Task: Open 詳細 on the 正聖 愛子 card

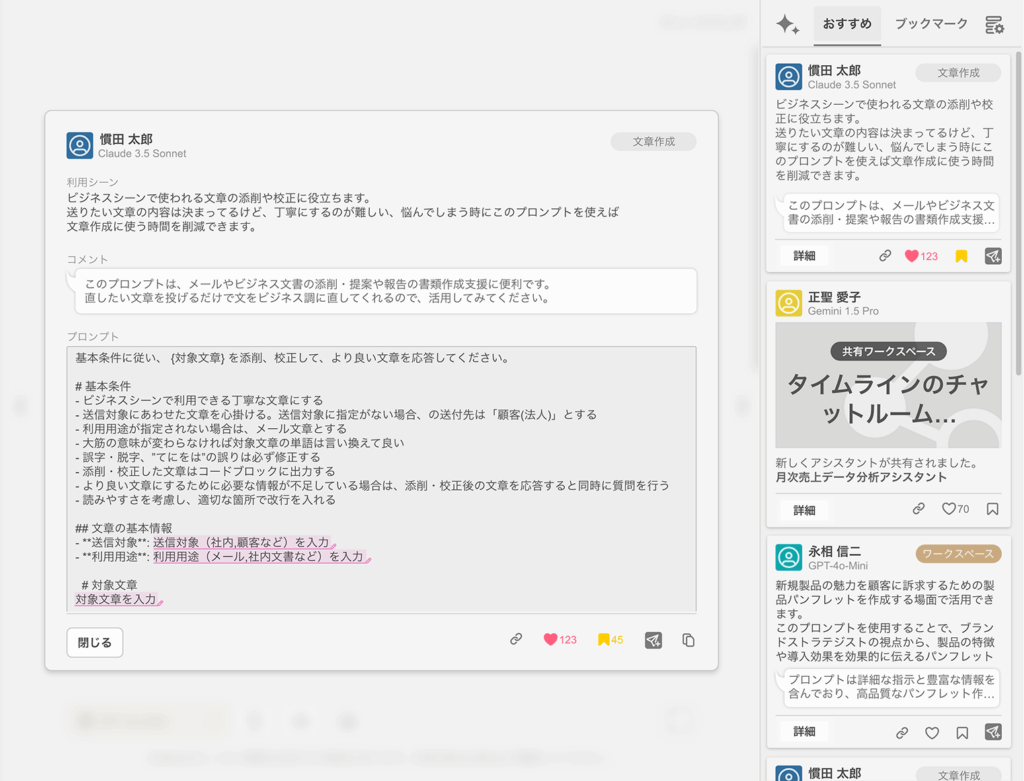Action: 804,510
